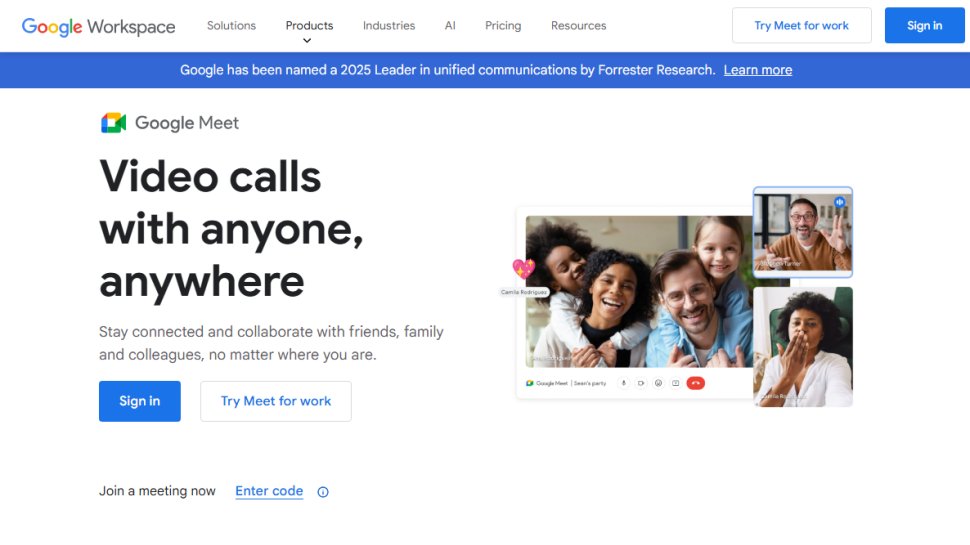This screenshot has width=970, height=545.
Task: Click the family video call thumbnail
Action: [x=639, y=291]
